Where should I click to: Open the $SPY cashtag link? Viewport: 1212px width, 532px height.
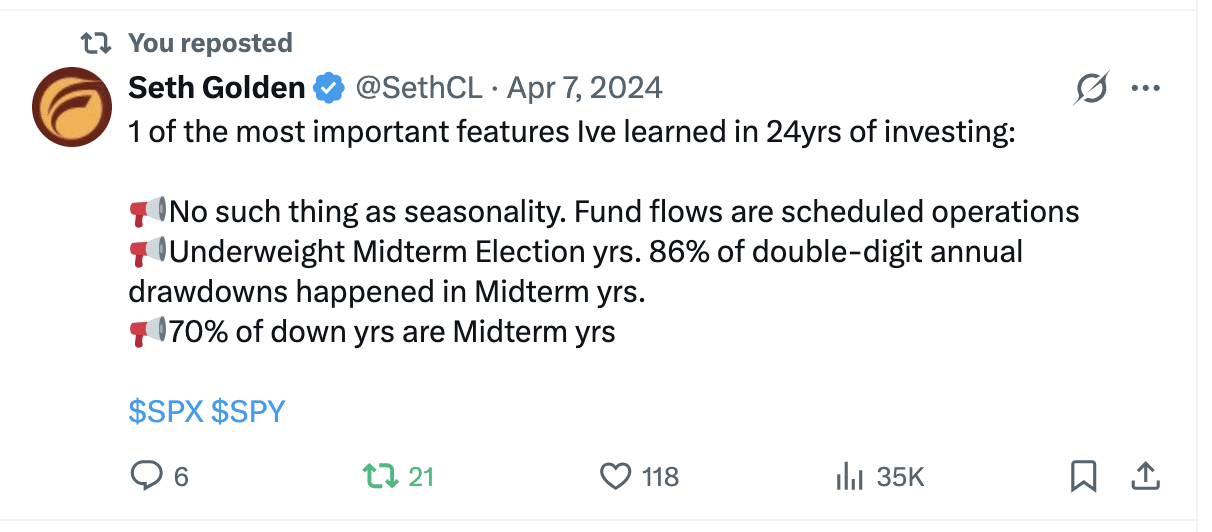(x=248, y=411)
